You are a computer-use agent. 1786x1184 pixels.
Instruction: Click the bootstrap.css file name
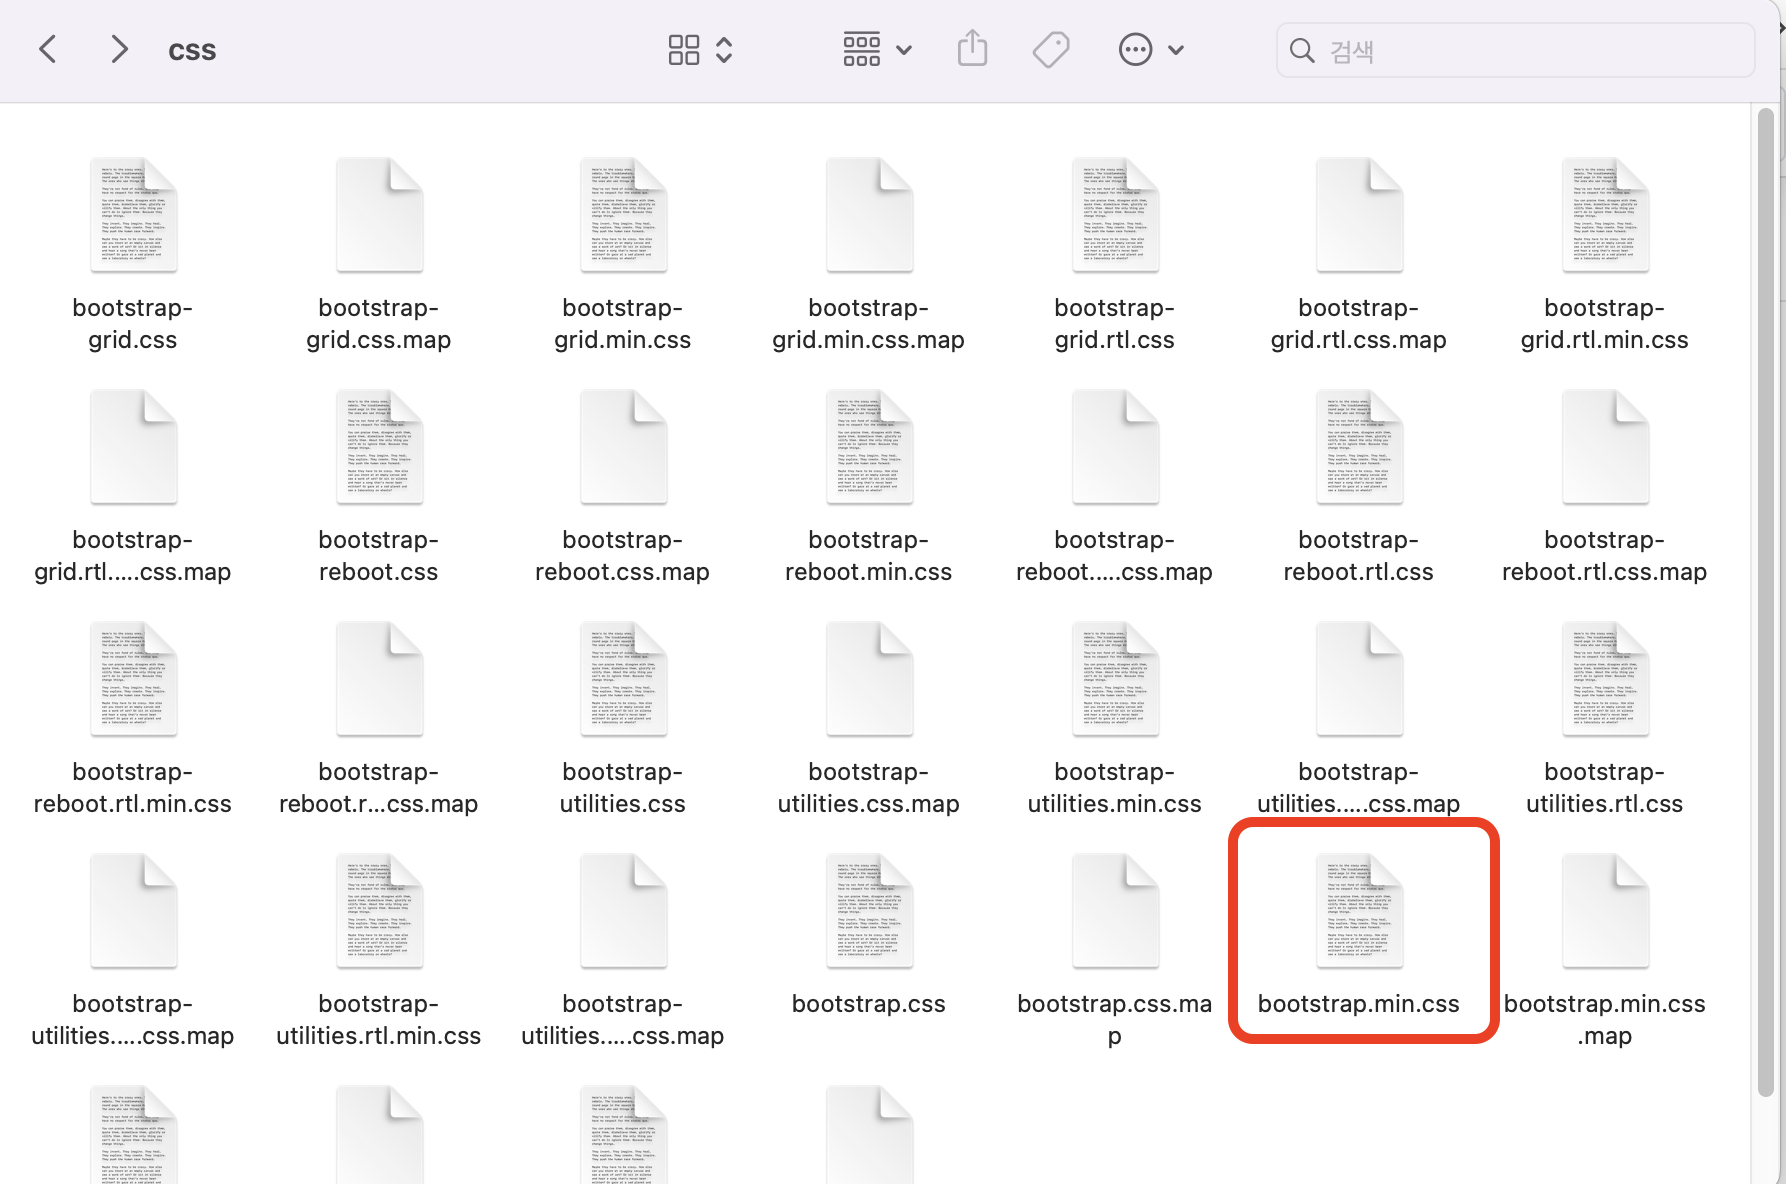click(x=869, y=1004)
